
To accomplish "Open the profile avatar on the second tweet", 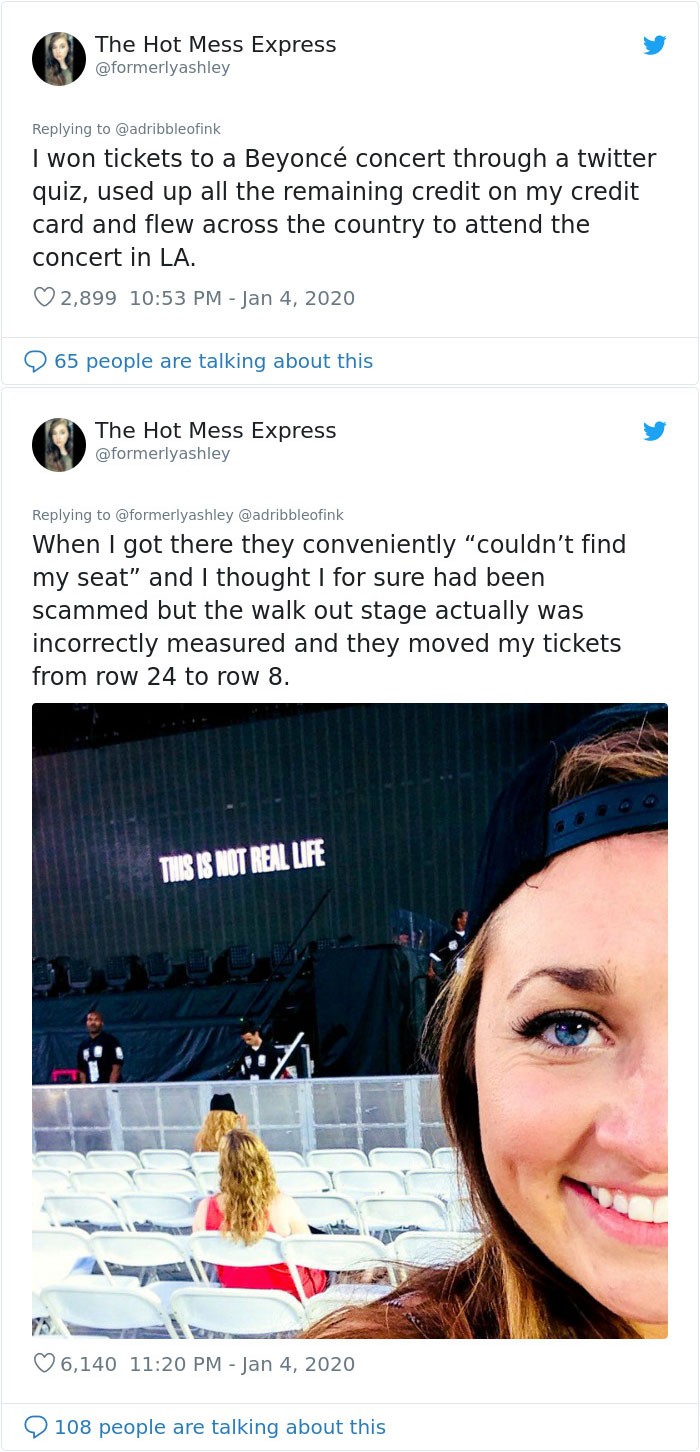I will pos(58,445).
